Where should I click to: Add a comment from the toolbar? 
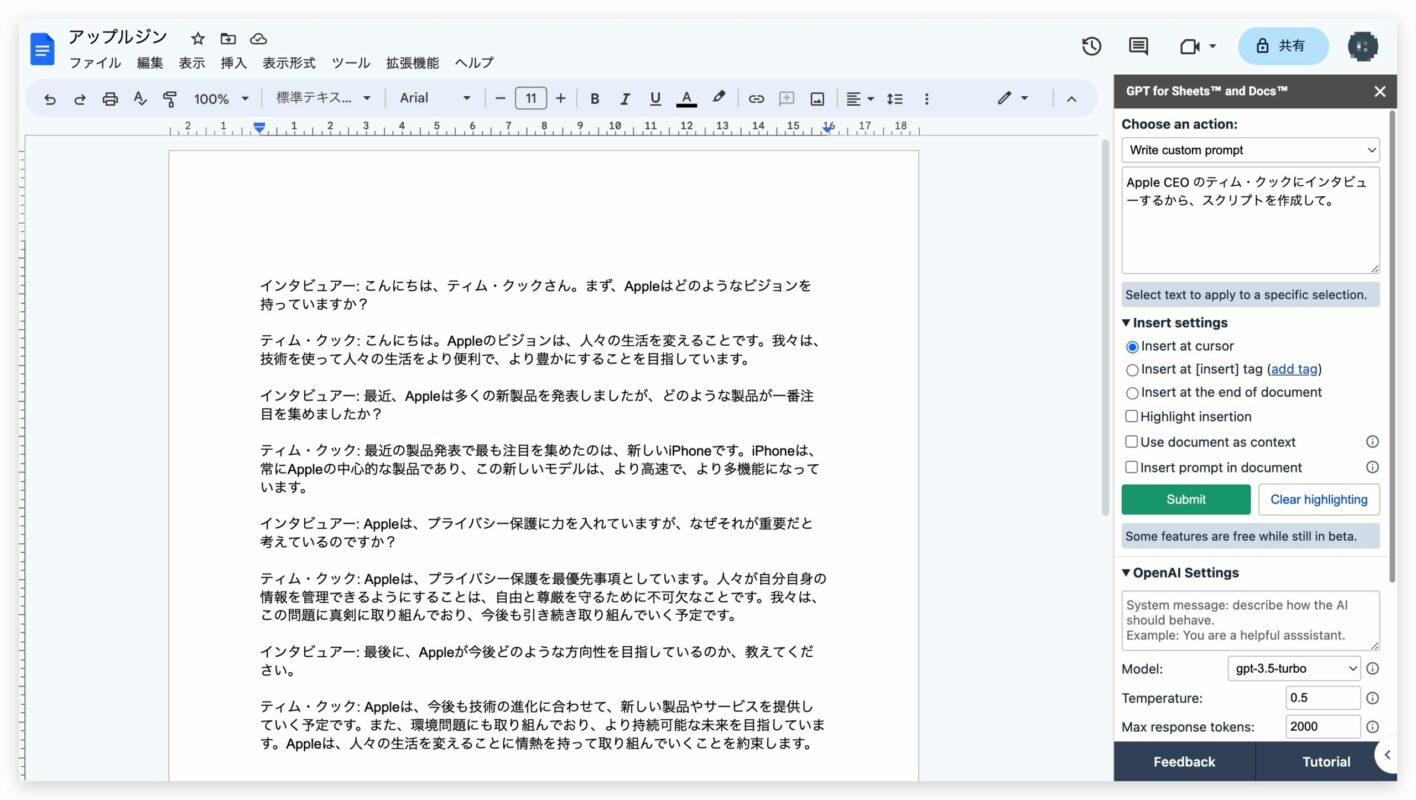click(787, 99)
